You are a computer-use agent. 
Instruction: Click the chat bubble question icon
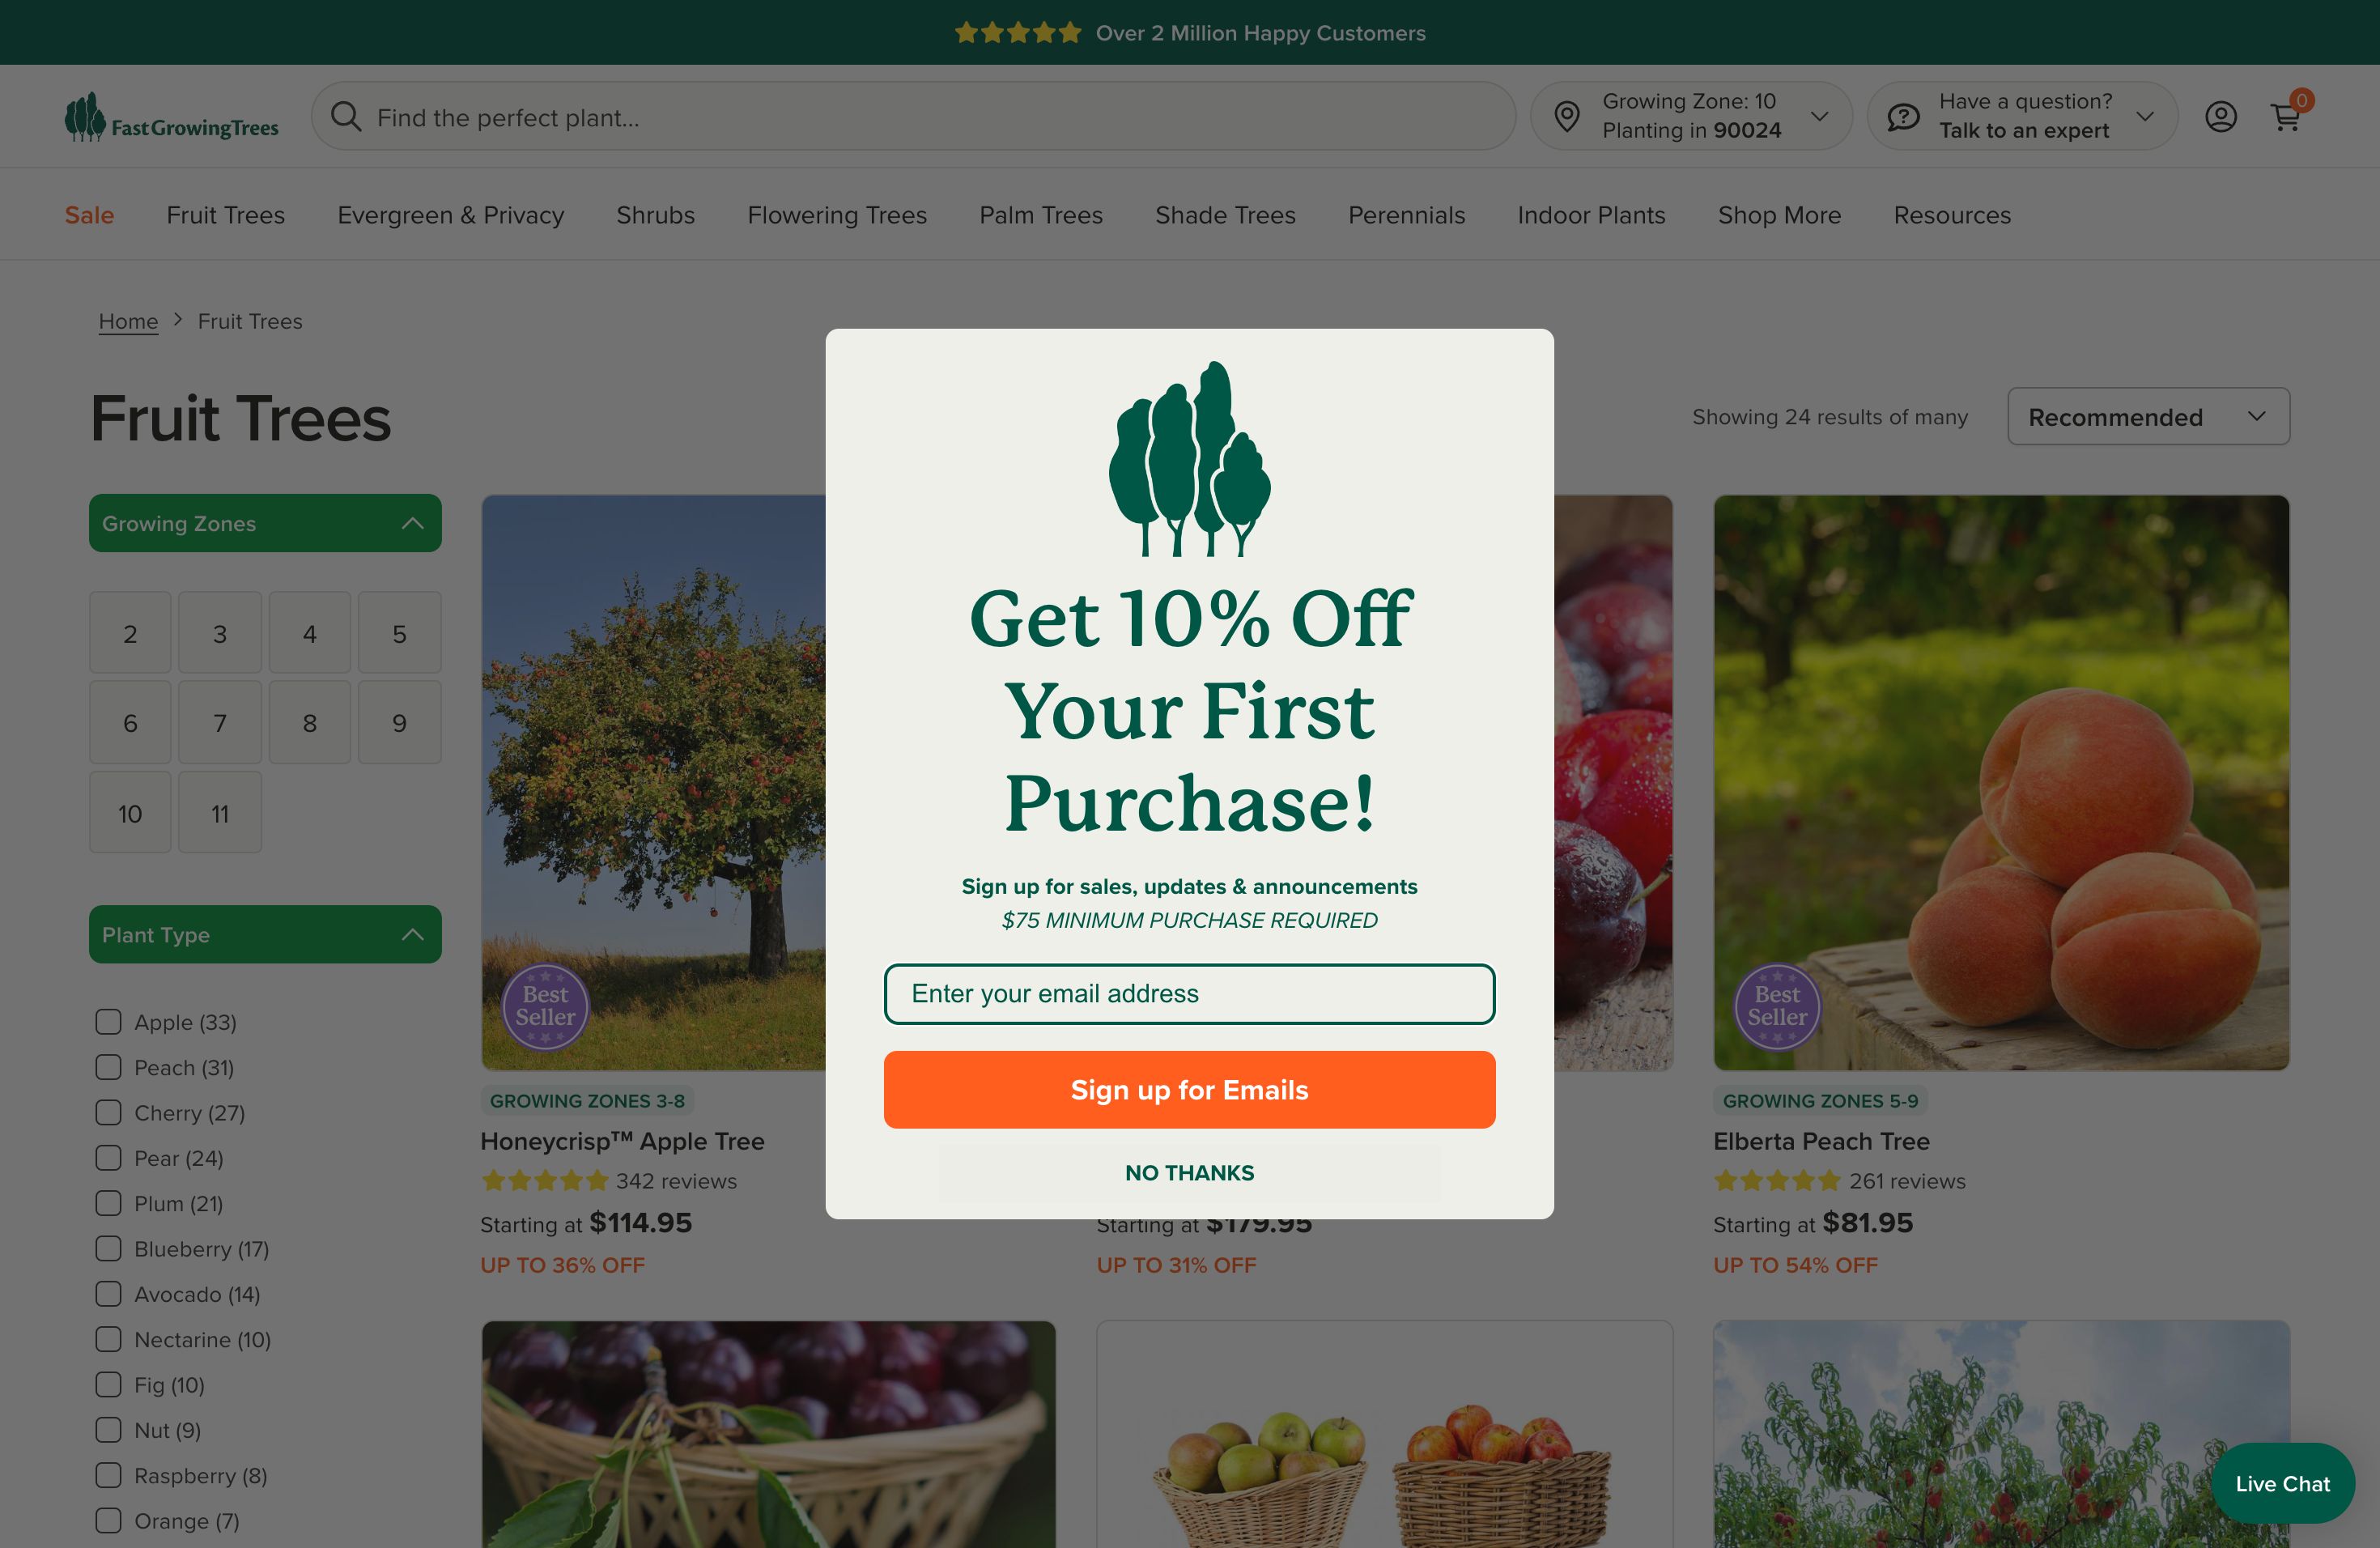point(1903,117)
